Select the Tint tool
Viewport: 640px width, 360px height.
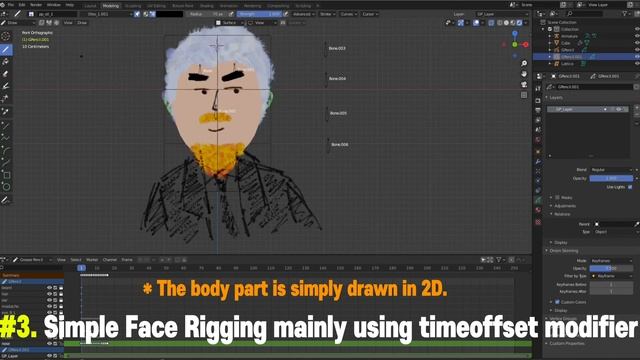point(6,86)
